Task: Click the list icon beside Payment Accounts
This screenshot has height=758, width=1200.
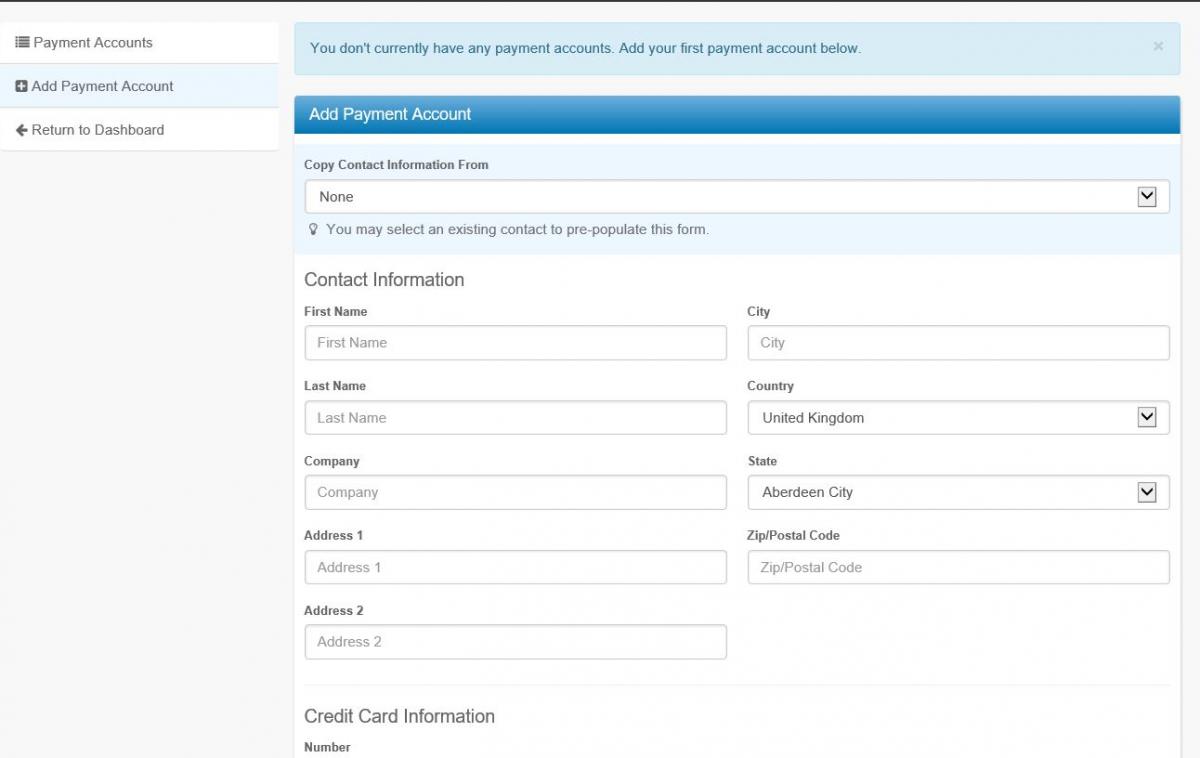Action: click(22, 43)
